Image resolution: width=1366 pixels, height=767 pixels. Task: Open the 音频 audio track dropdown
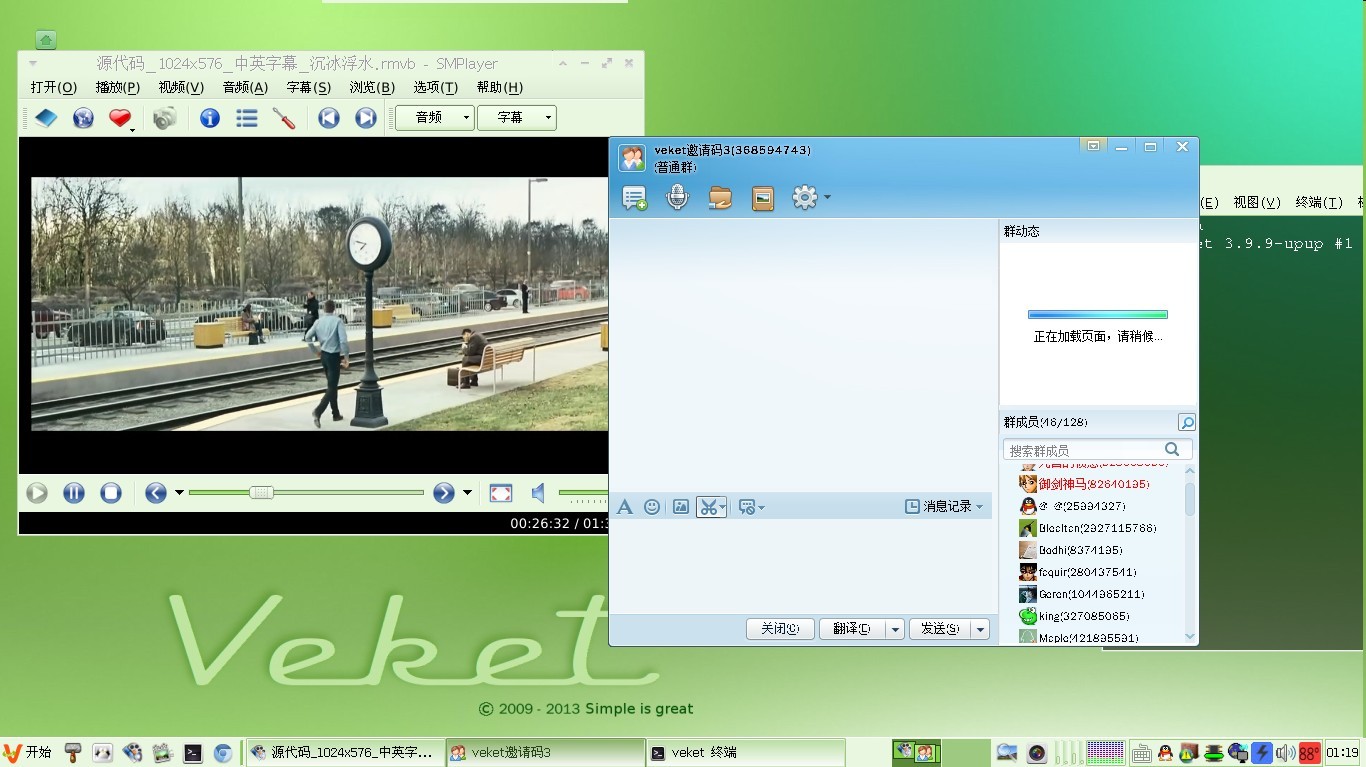(434, 118)
